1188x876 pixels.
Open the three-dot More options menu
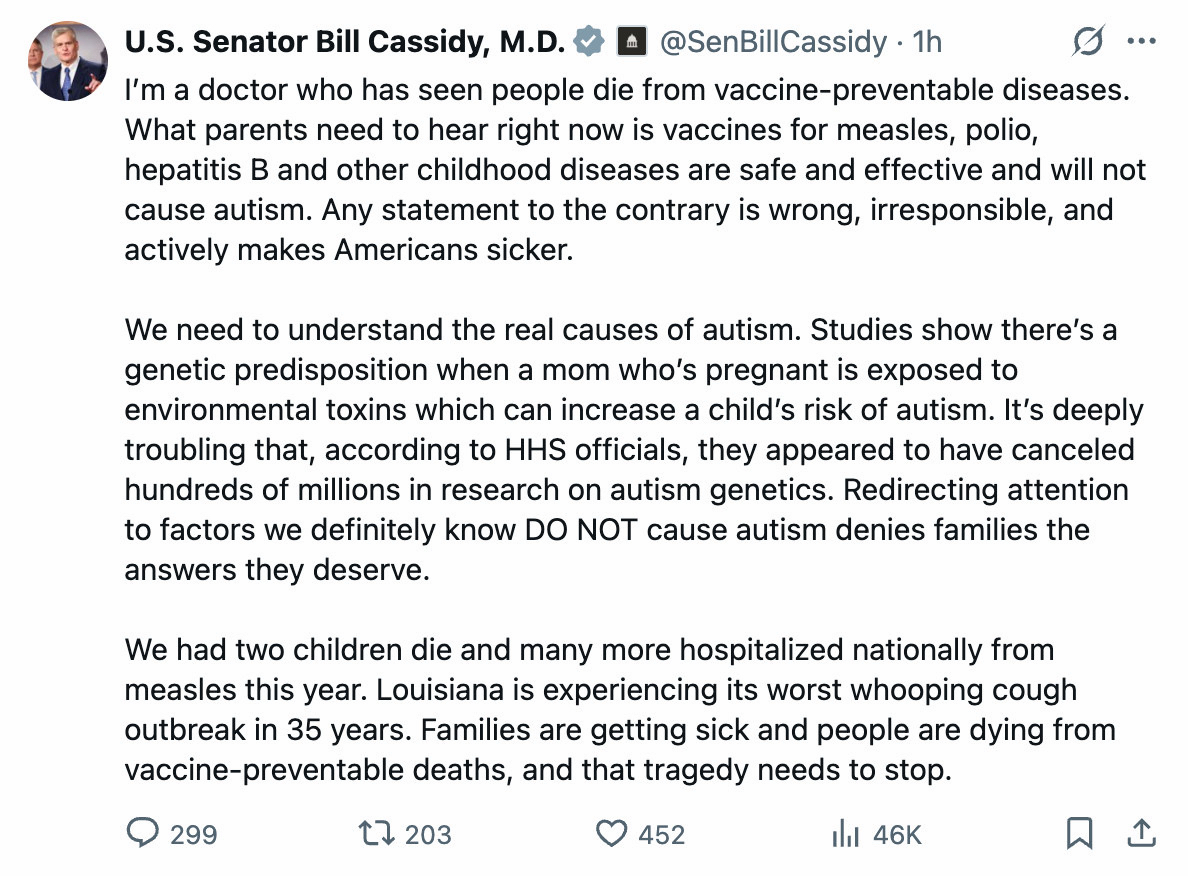(x=1141, y=42)
